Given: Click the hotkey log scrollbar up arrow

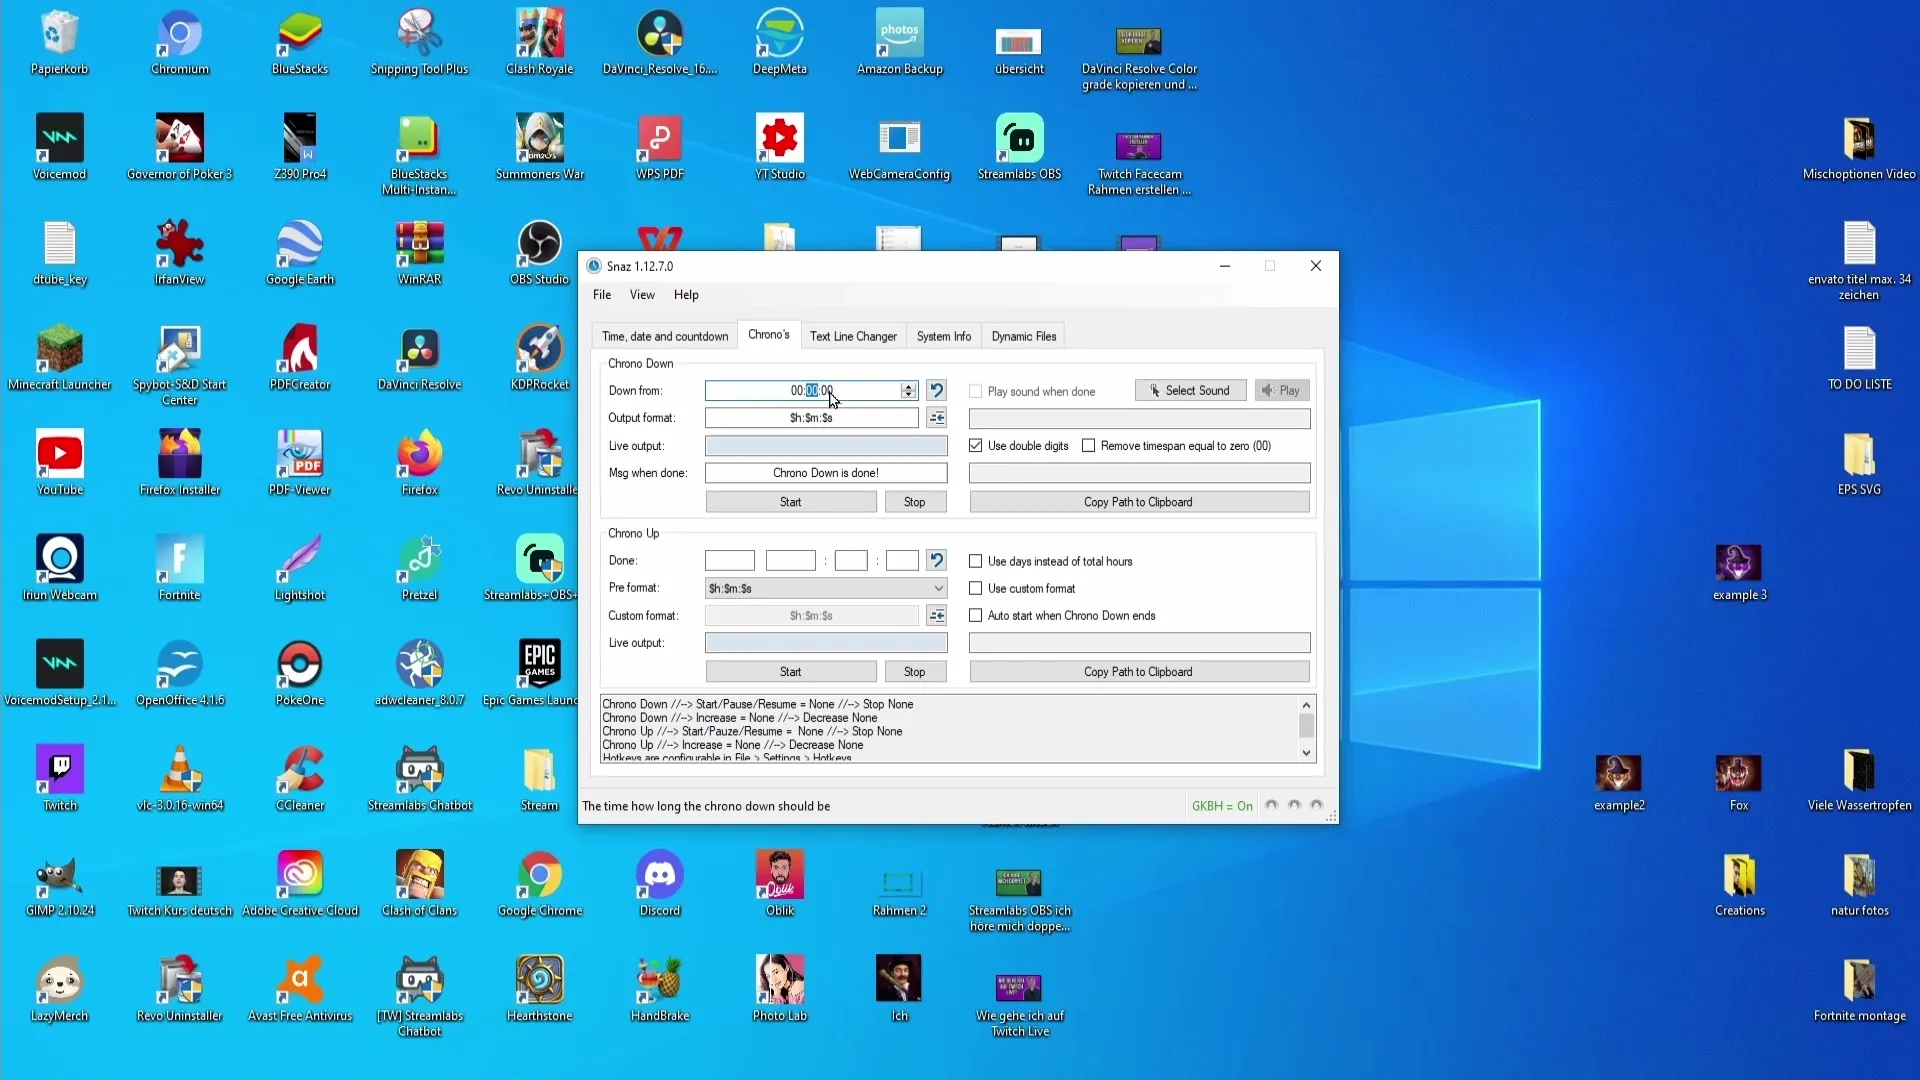Looking at the screenshot, I should (x=1306, y=705).
